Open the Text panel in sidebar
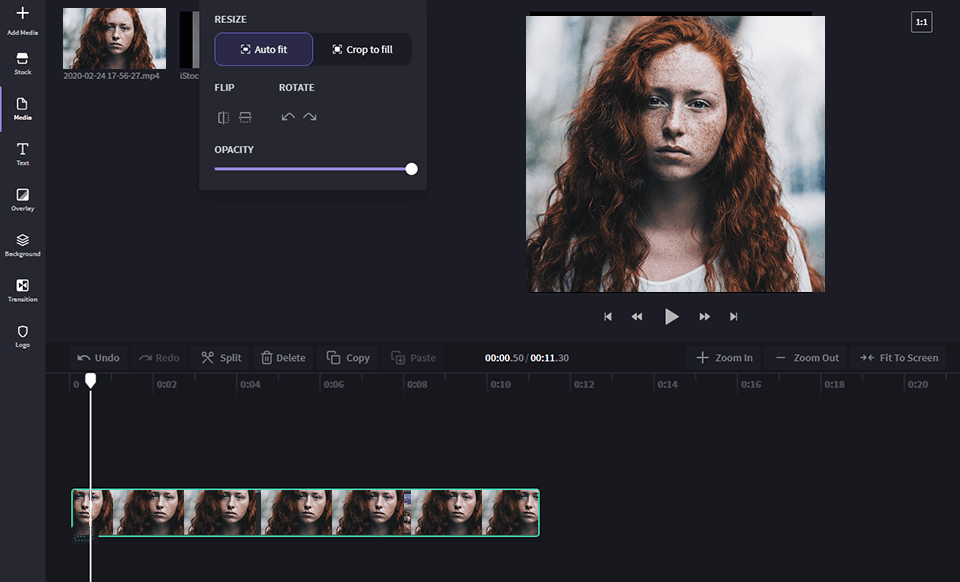The image size is (960, 582). coord(22,153)
